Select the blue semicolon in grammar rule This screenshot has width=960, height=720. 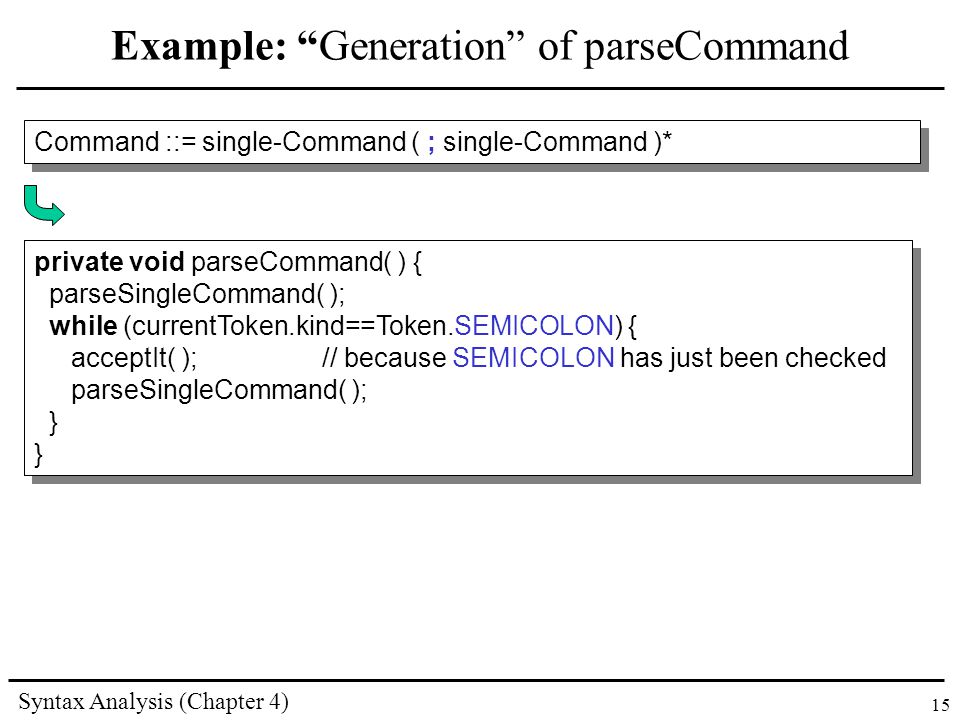tap(431, 143)
